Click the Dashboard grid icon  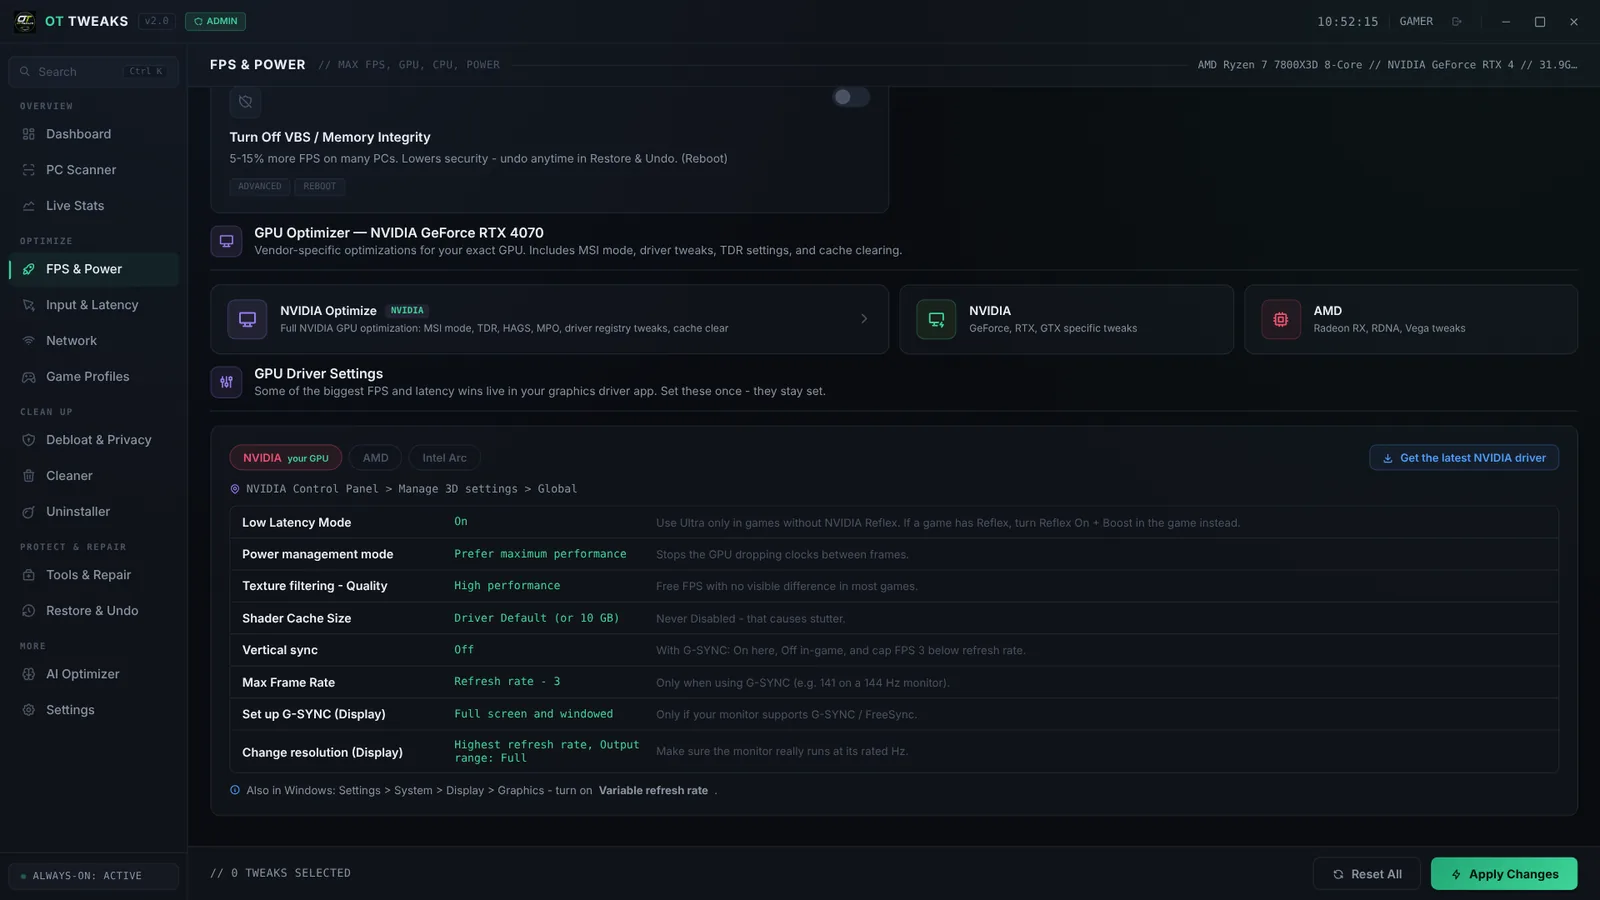click(x=29, y=134)
